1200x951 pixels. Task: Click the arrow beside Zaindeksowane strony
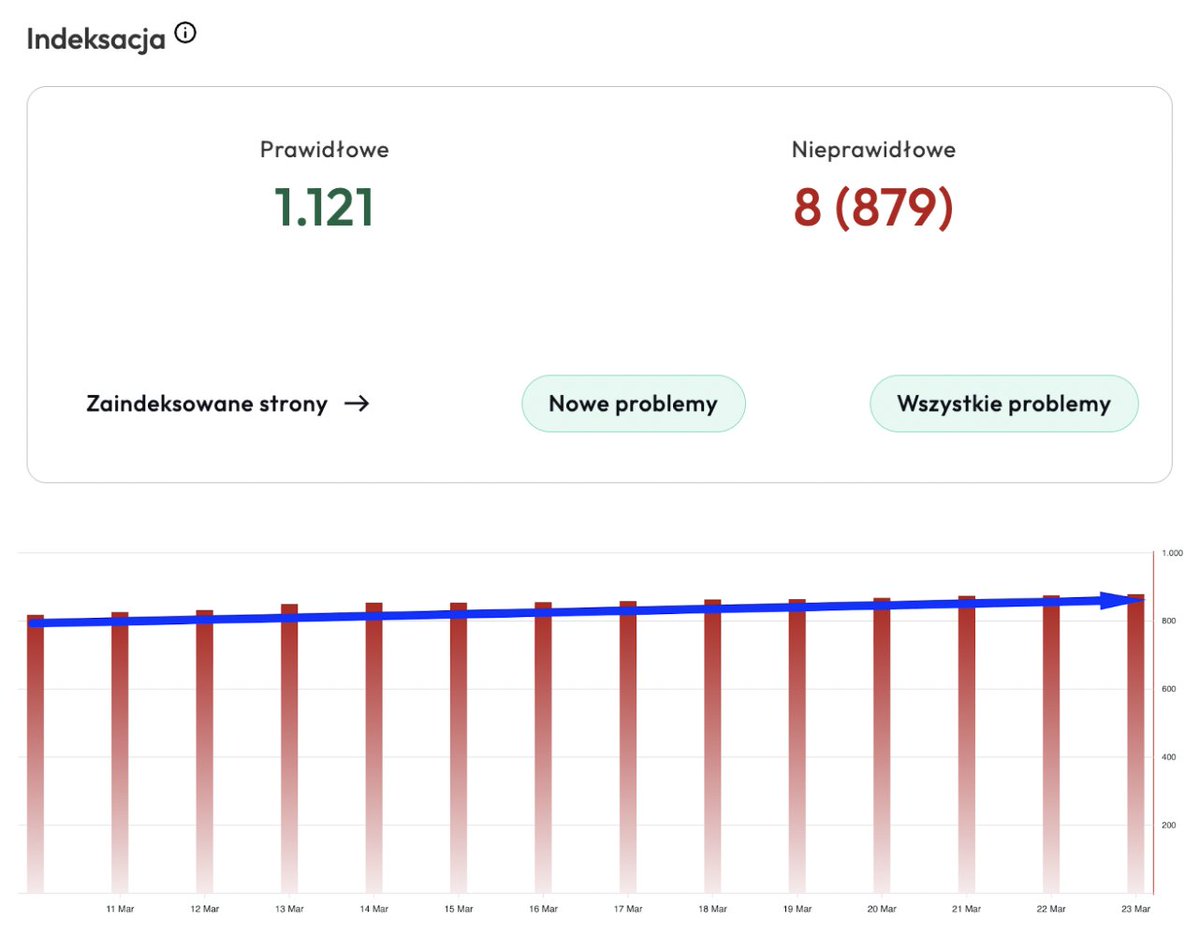[x=358, y=404]
